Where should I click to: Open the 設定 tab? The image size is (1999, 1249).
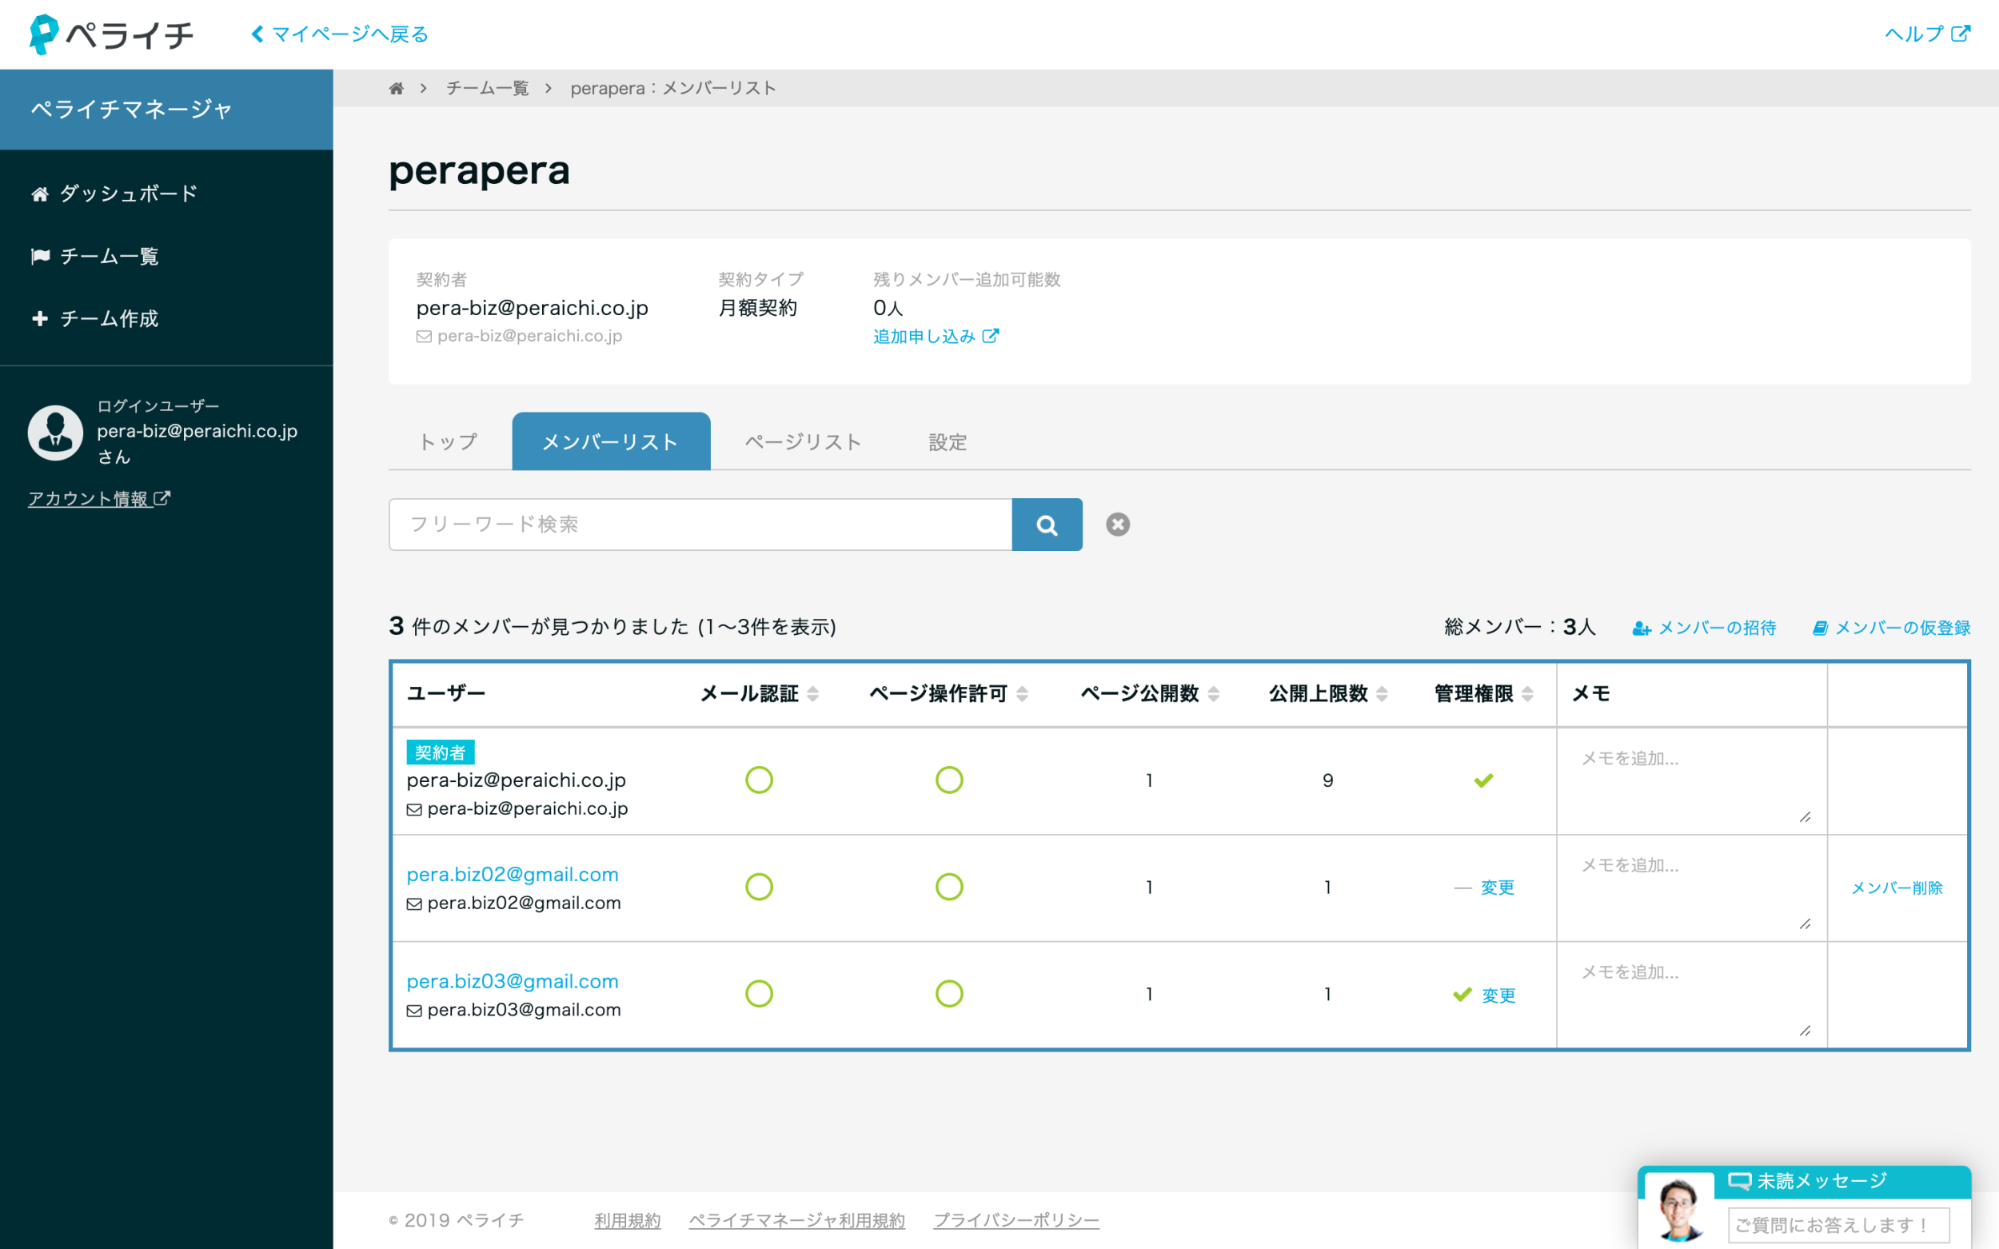pos(947,441)
